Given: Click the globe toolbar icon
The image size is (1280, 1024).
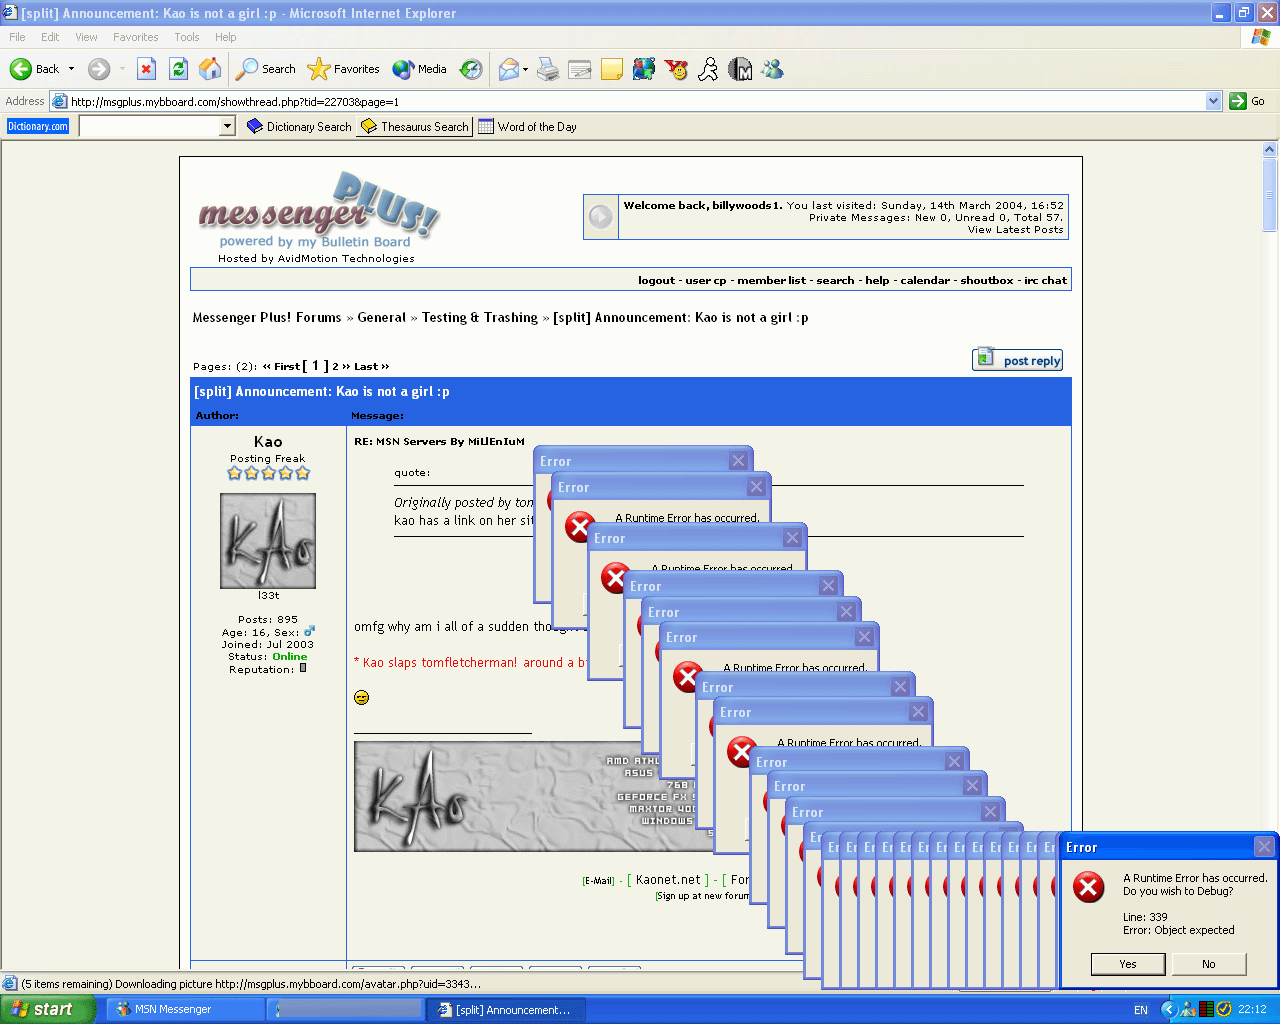Looking at the screenshot, I should click(x=644, y=69).
